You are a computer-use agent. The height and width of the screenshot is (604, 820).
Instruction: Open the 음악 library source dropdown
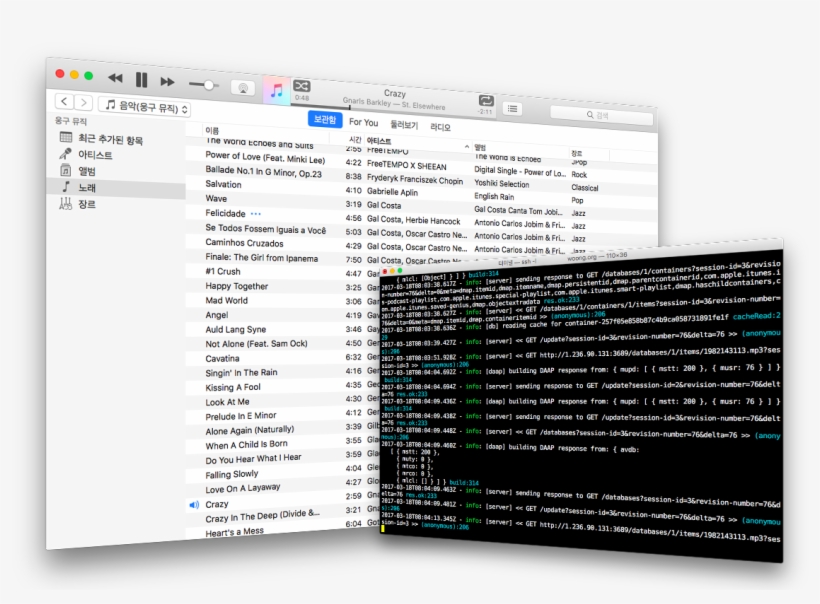pos(144,106)
